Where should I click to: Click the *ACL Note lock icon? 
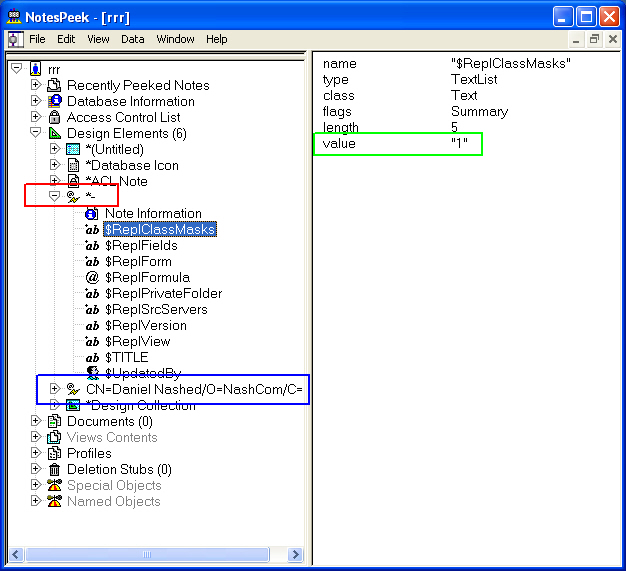(73, 181)
